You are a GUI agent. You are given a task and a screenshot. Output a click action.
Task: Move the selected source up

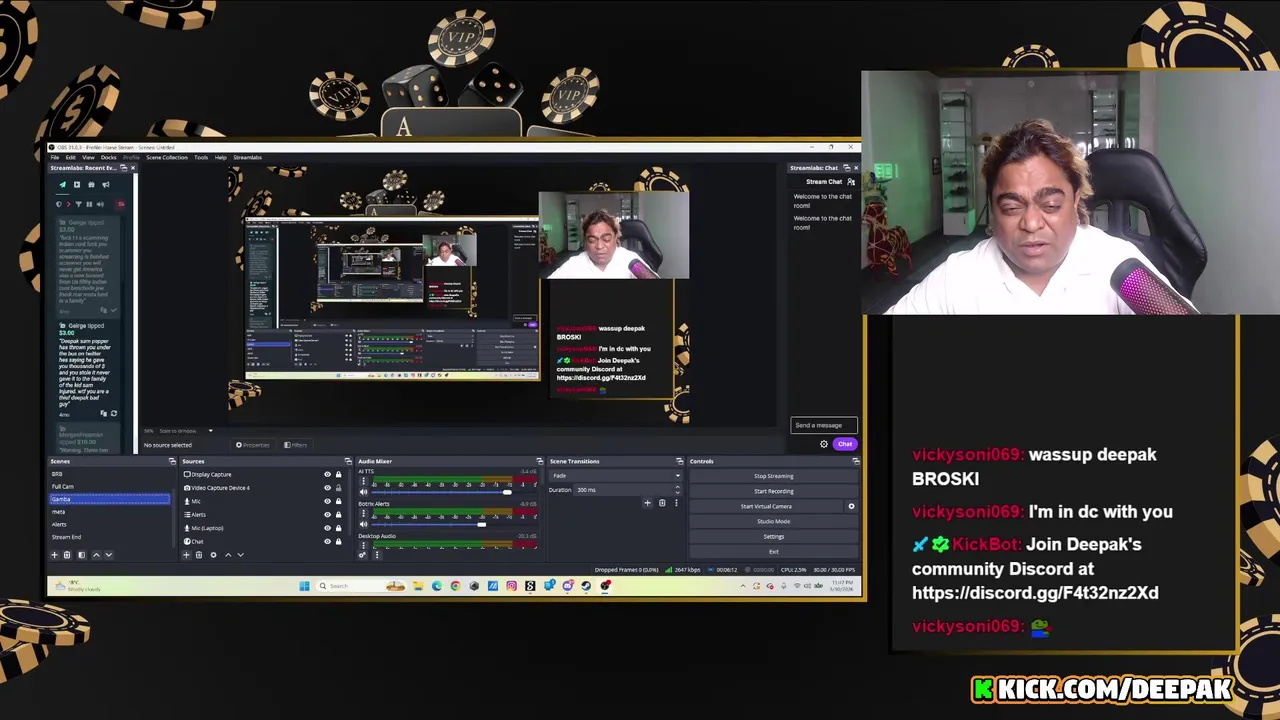[228, 555]
